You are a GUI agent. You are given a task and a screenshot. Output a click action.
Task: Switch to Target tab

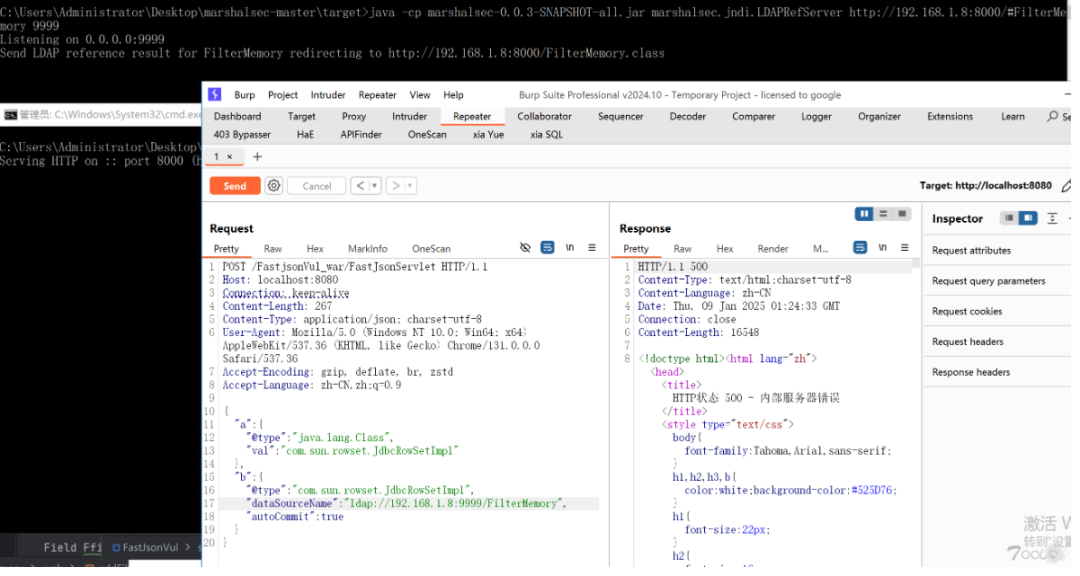click(302, 116)
